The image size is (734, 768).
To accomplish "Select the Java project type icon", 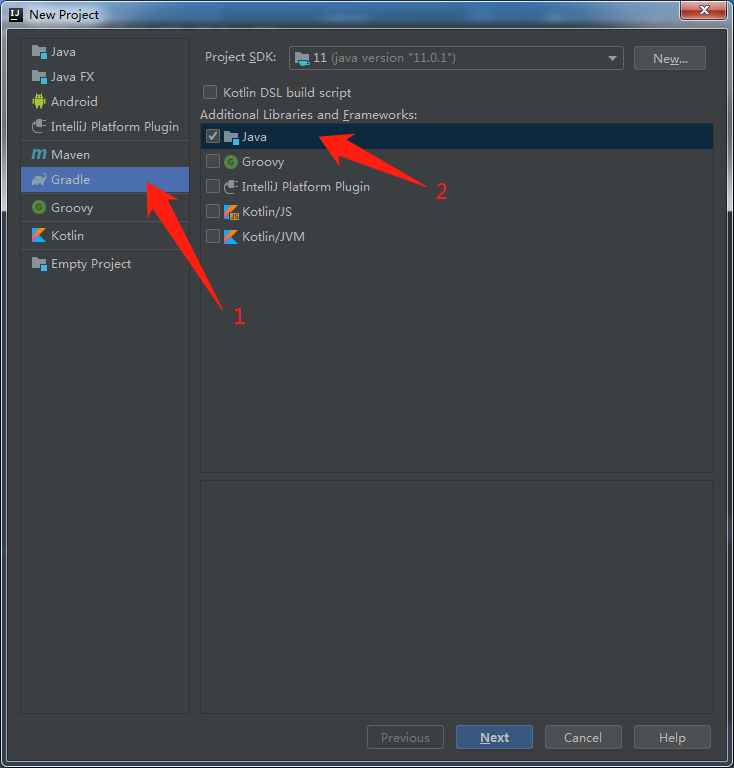I will coord(39,51).
